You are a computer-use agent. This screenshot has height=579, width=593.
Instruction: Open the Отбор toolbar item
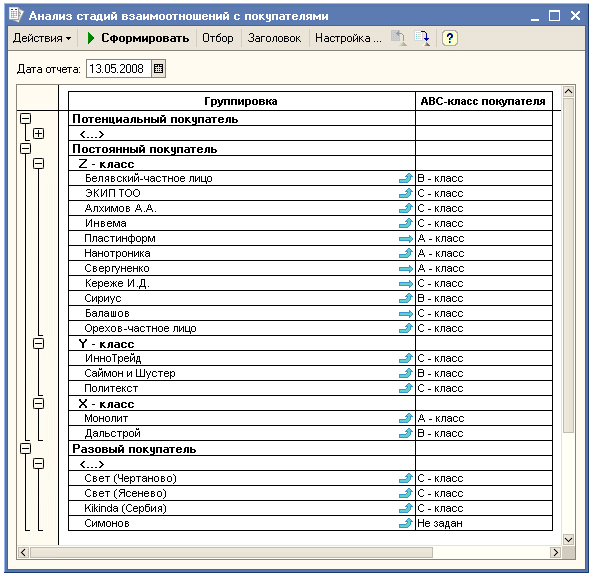click(x=217, y=38)
